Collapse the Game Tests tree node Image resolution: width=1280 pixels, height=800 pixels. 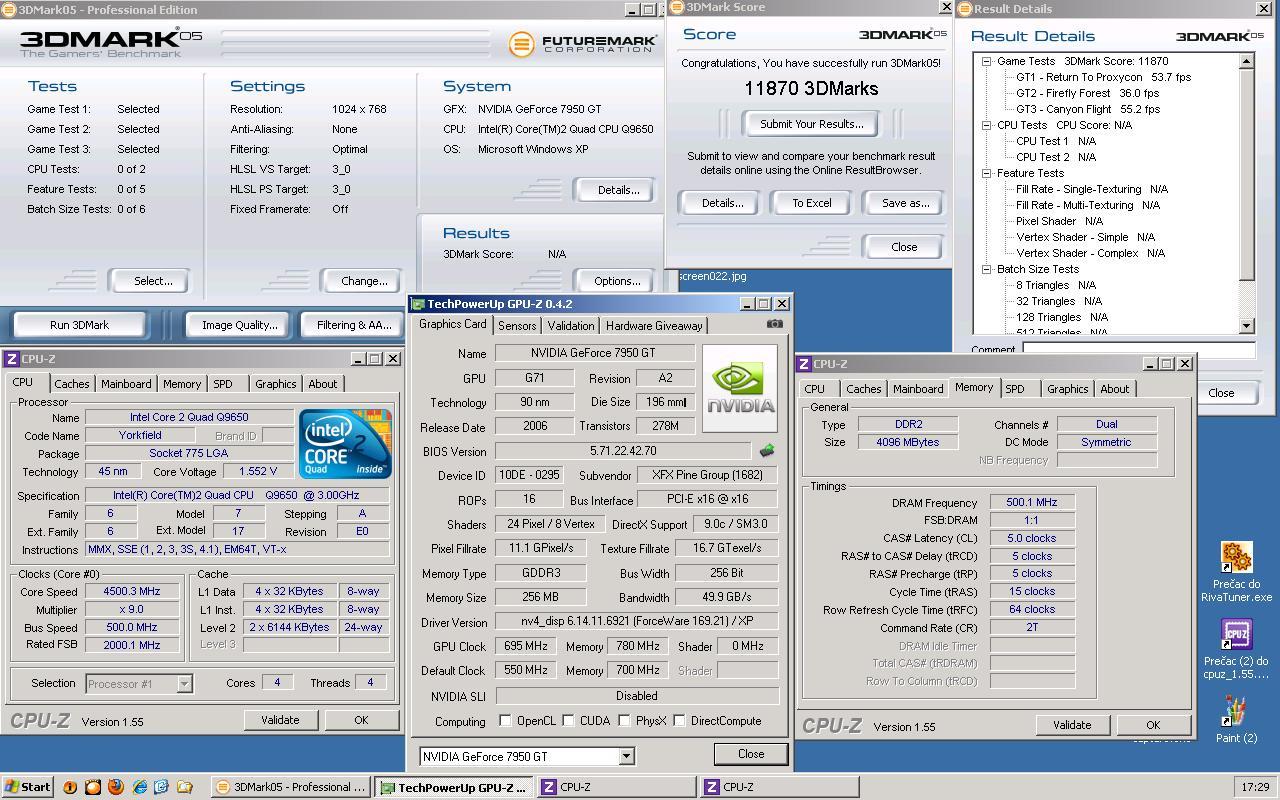(x=986, y=61)
